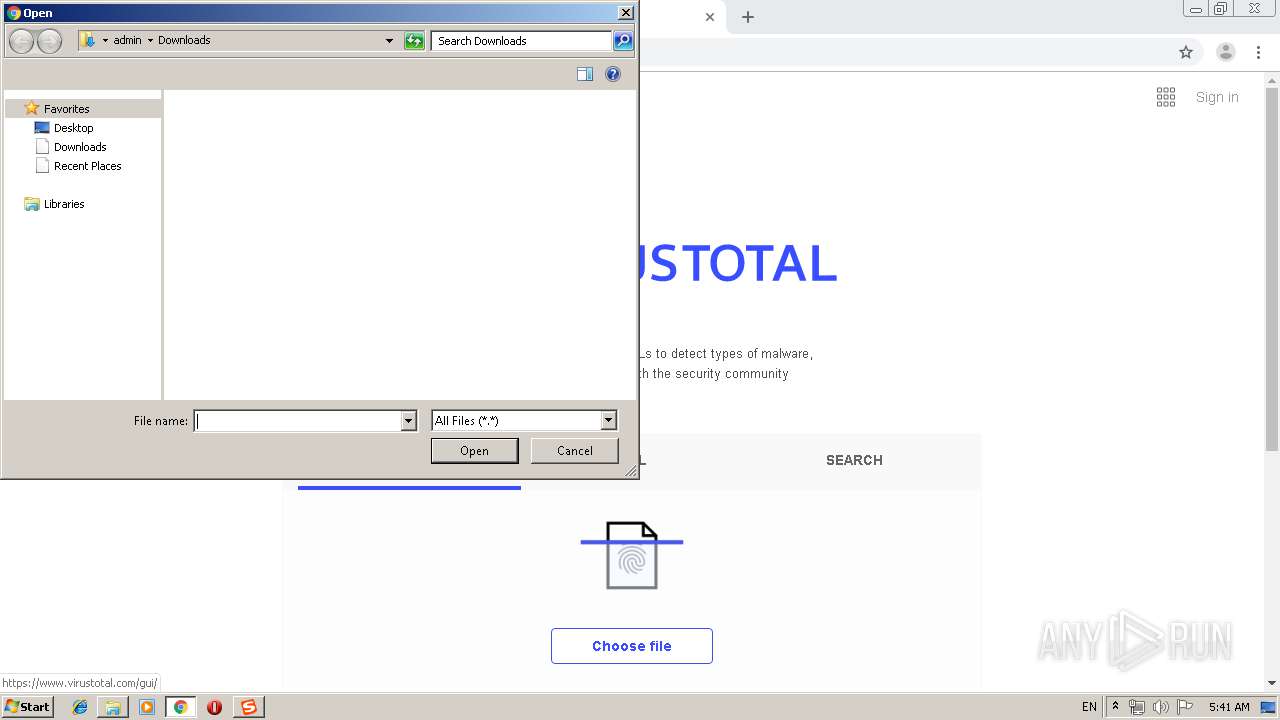Expand the arrow between admin and Downloads

click(x=150, y=40)
